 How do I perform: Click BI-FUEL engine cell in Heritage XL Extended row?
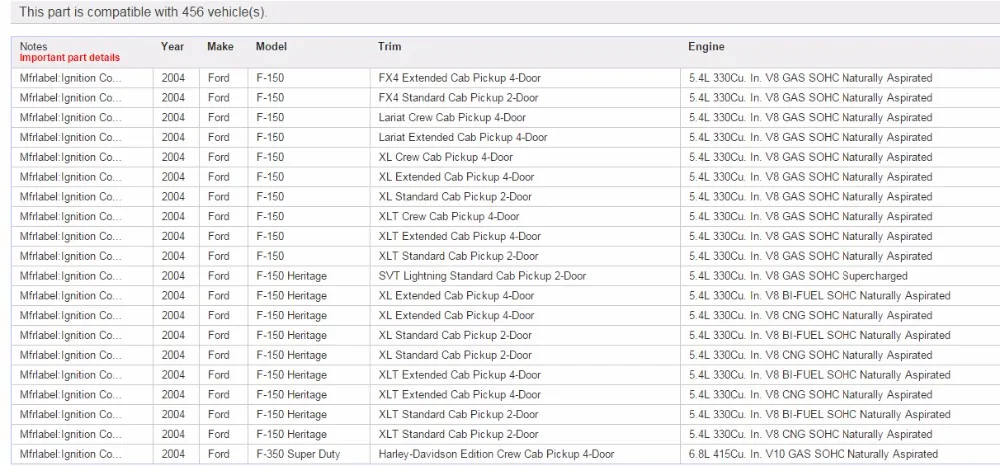pyautogui.click(x=820, y=296)
